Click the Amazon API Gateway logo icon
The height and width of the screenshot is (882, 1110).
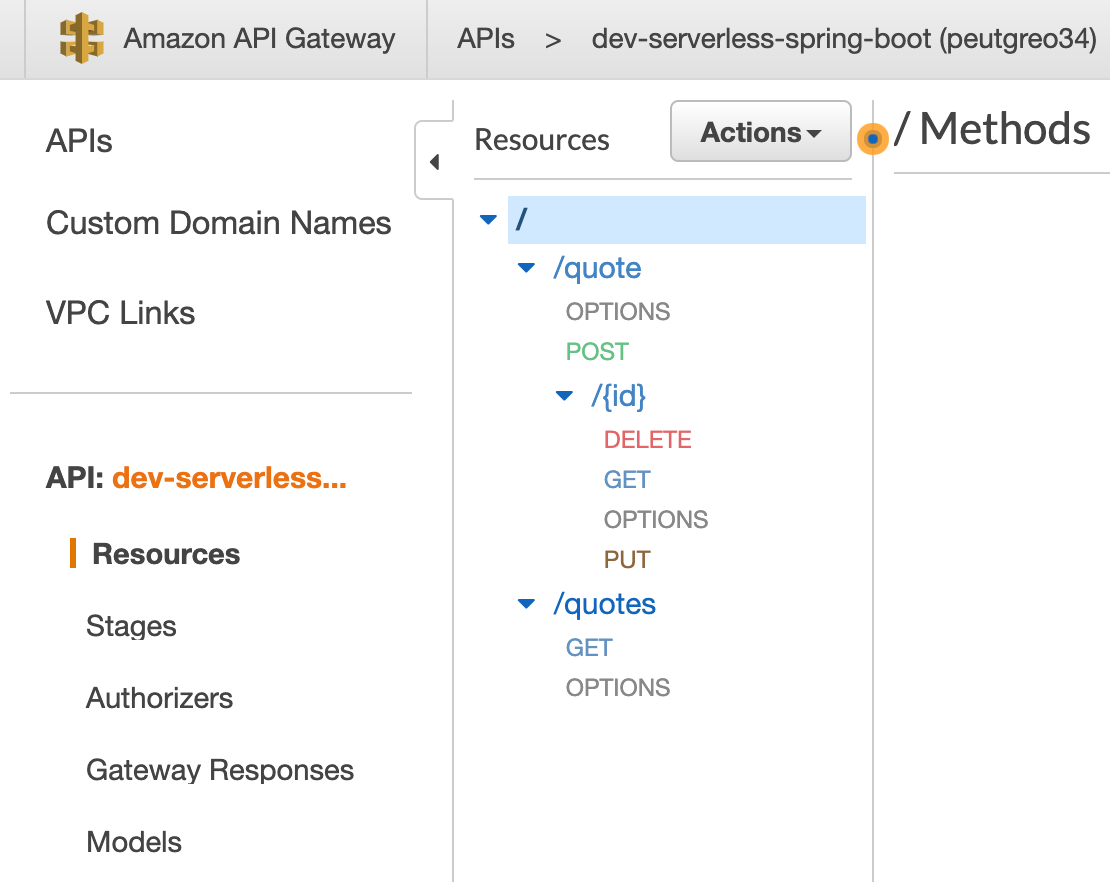click(x=82, y=39)
